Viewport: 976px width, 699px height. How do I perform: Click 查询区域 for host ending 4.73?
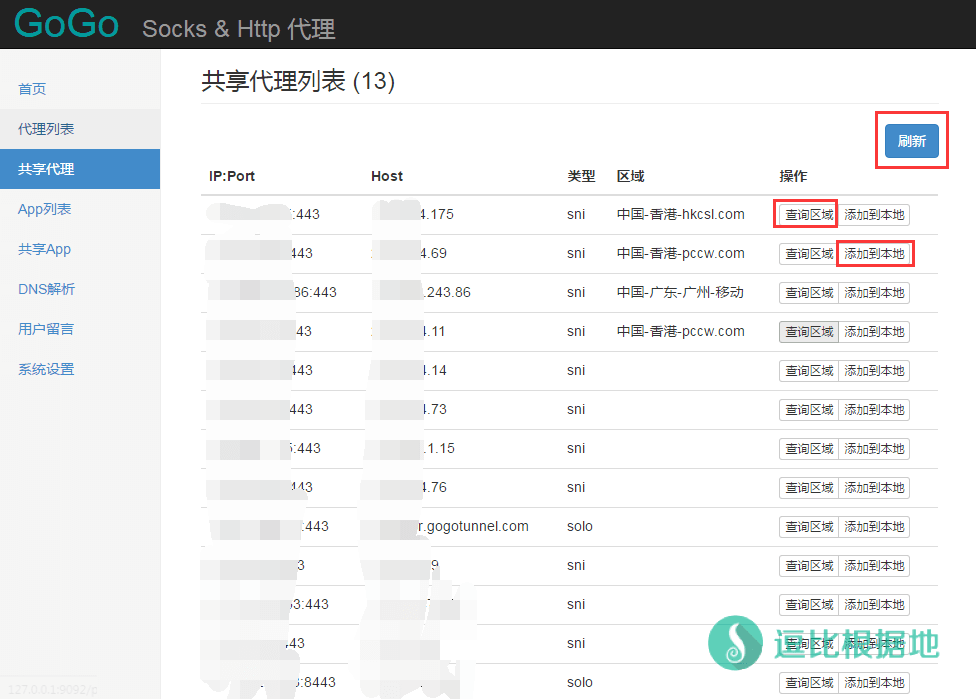pos(808,410)
